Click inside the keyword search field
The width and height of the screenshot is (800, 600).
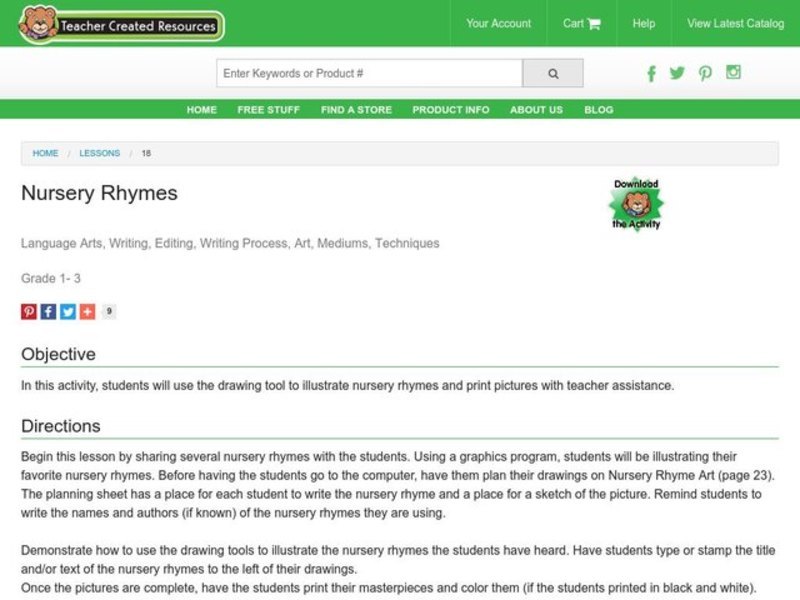(x=360, y=73)
